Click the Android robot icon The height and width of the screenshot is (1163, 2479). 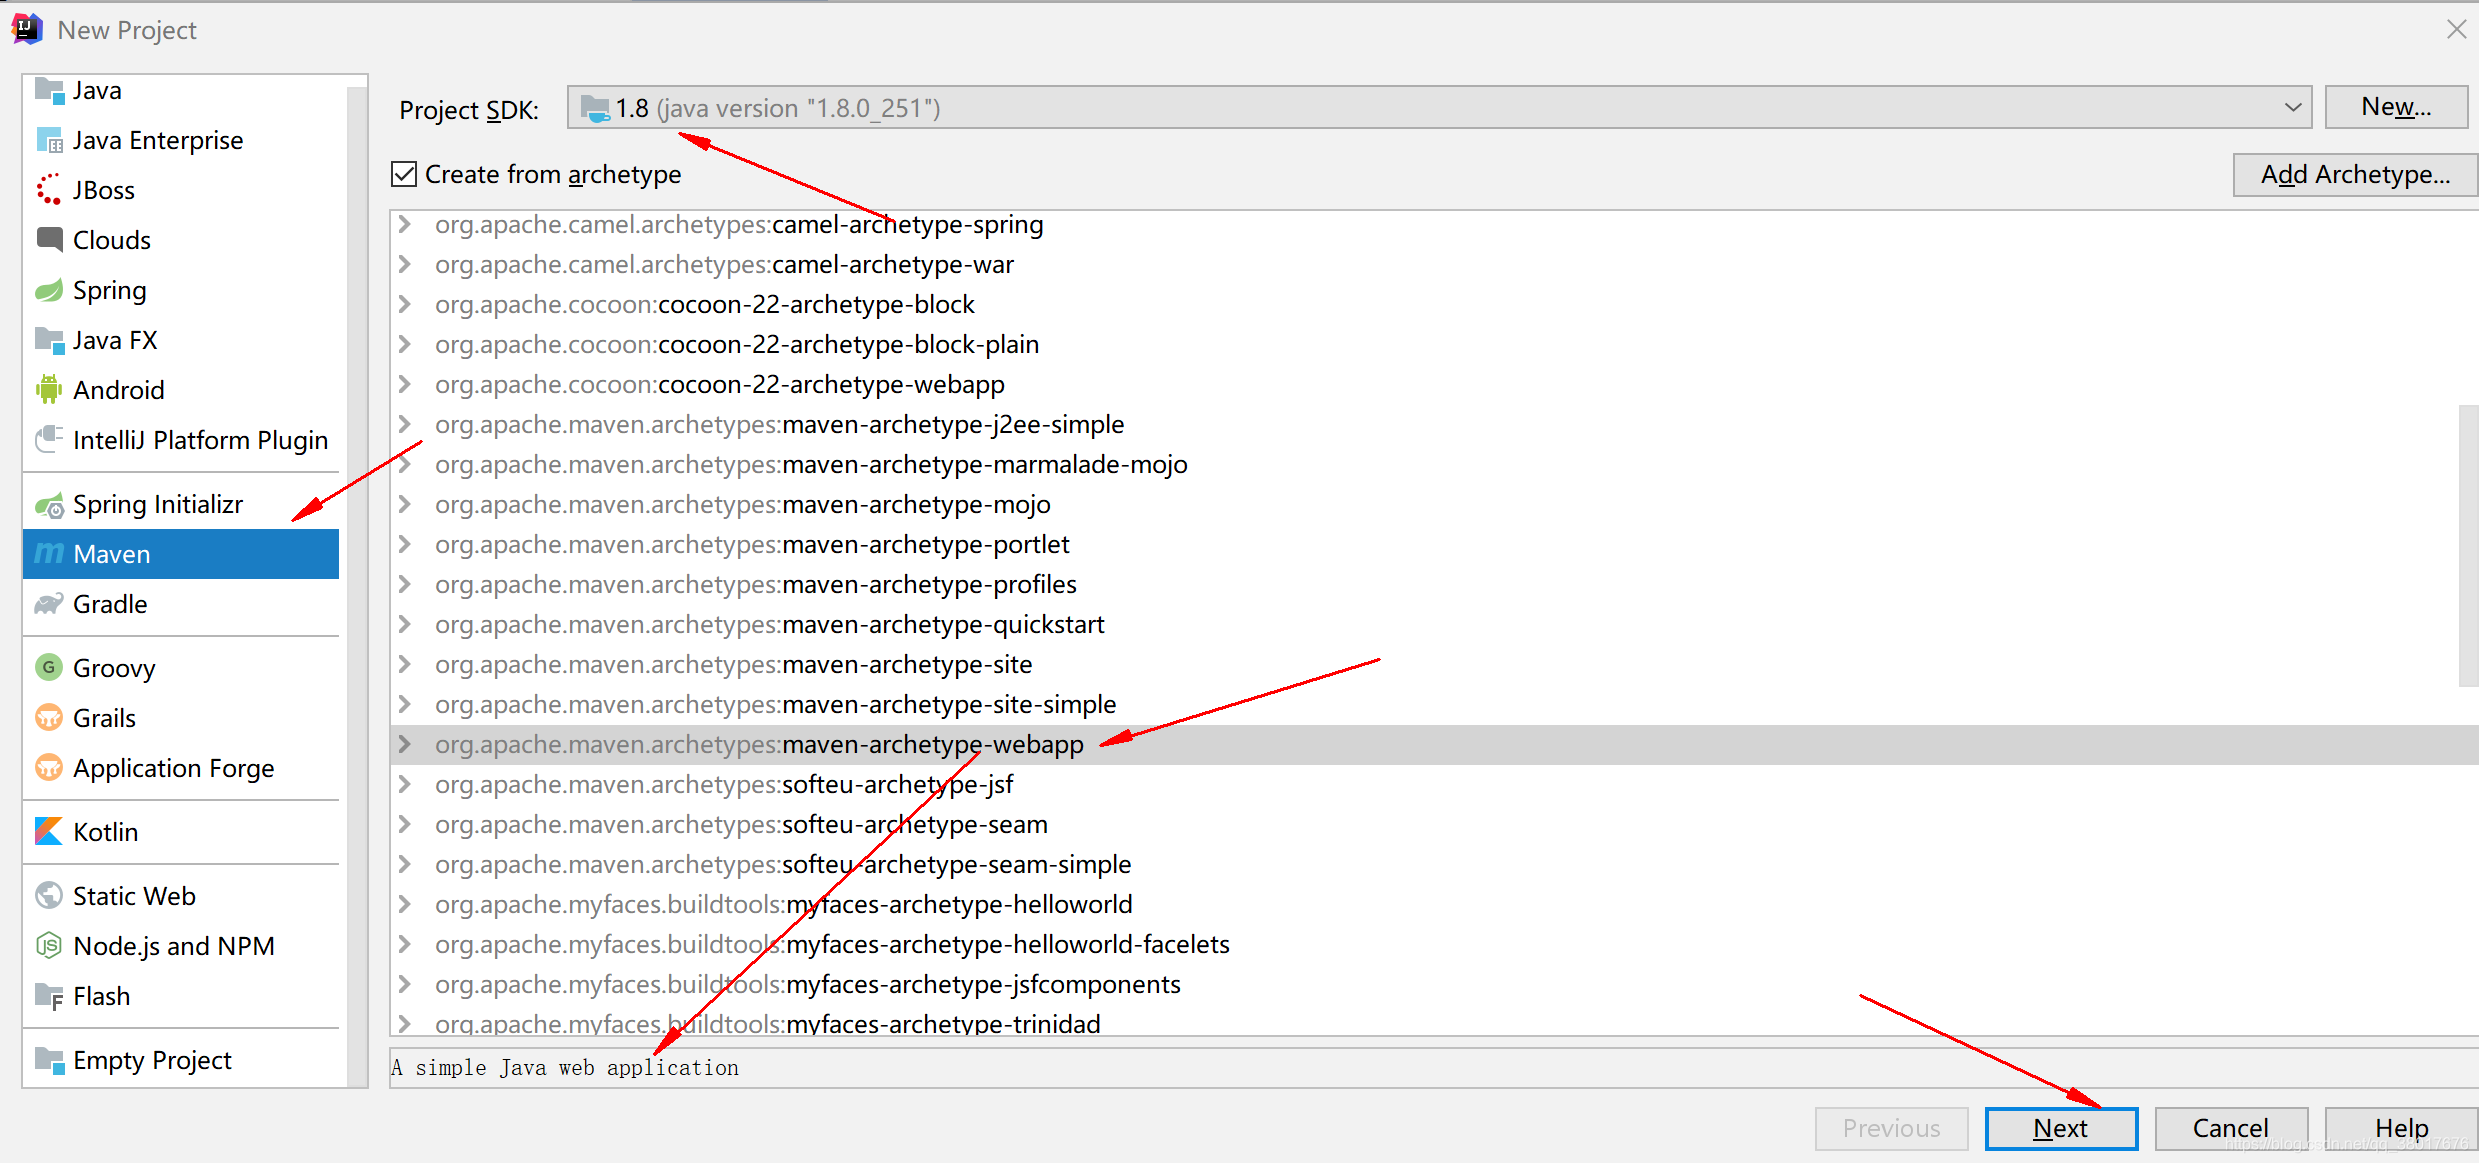pyautogui.click(x=49, y=390)
